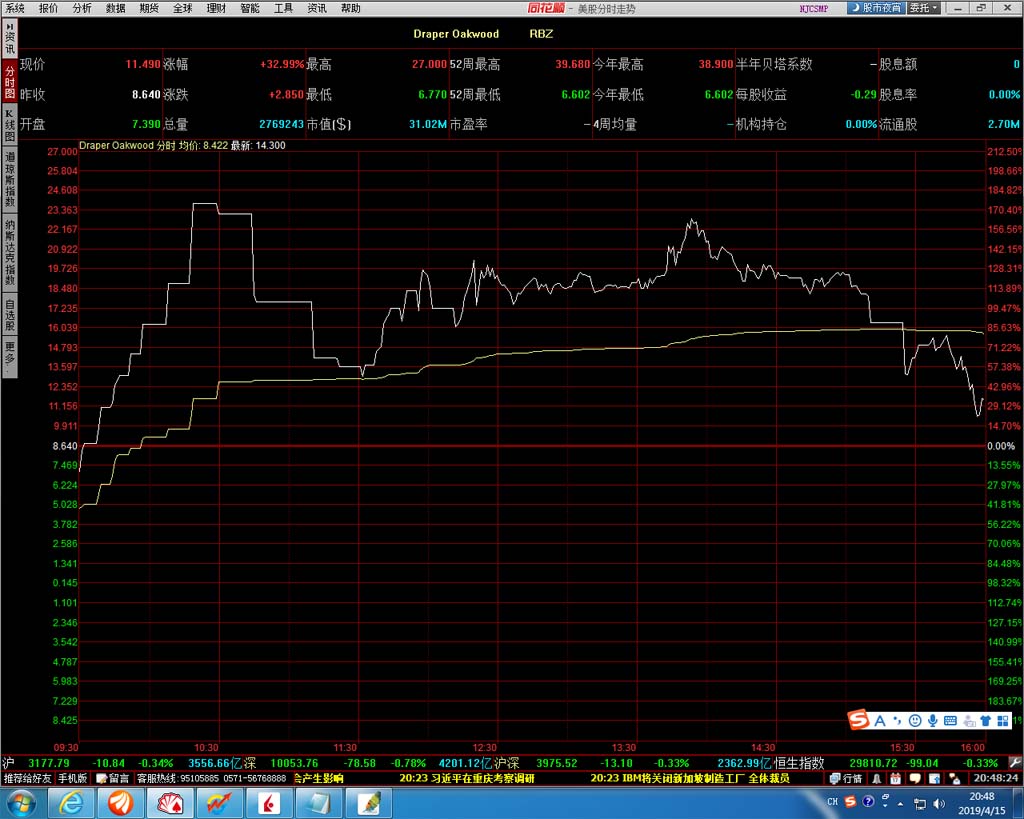Screen dimensions: 1024x819
Task: Click the yellow chat bubble status icon
Action: click(915, 779)
